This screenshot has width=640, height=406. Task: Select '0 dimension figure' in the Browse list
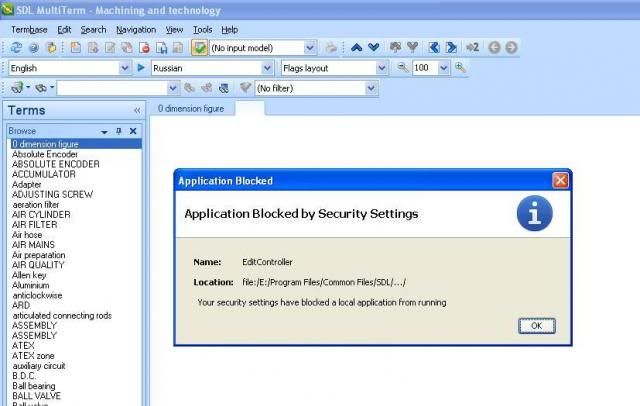point(76,144)
